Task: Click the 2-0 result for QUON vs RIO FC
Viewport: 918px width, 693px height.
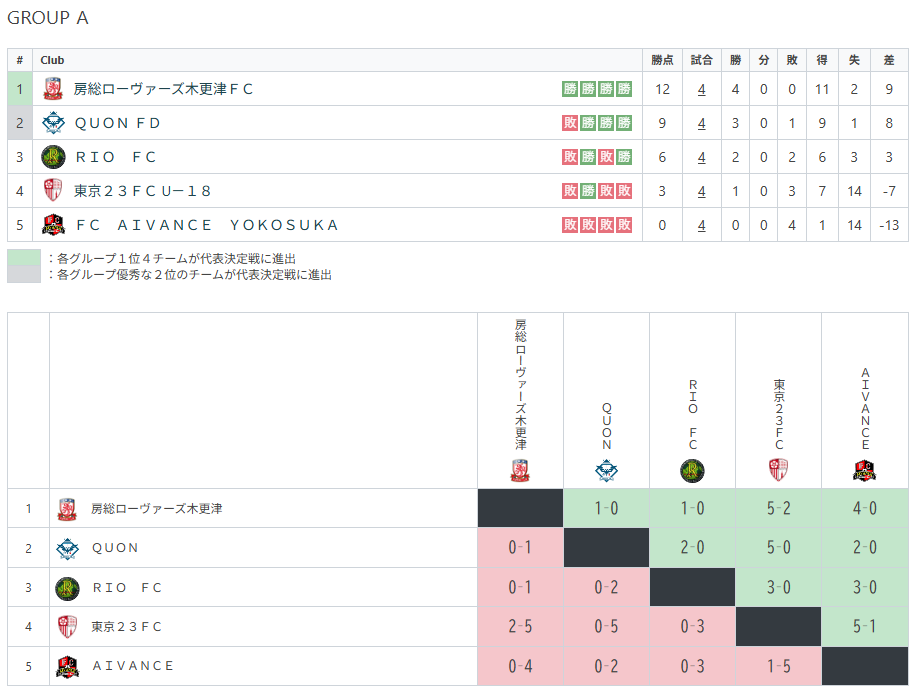Action: click(x=692, y=547)
